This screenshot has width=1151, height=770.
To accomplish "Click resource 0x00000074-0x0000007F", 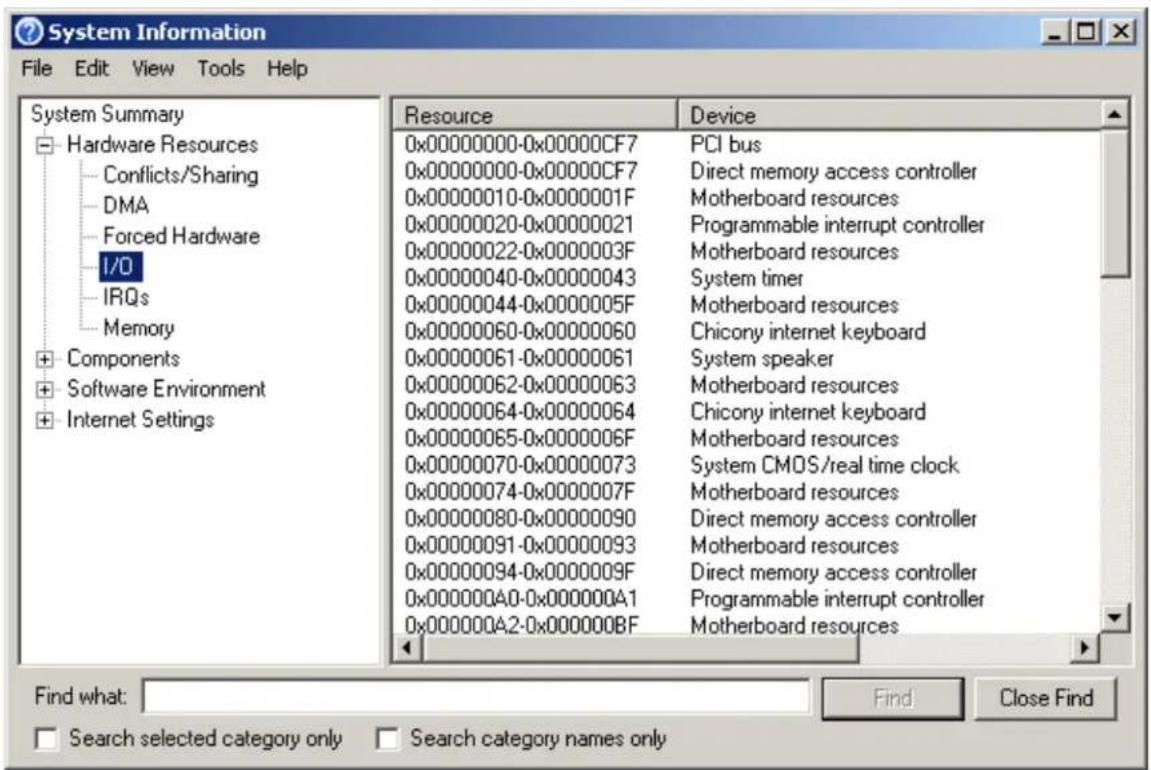I will [520, 492].
